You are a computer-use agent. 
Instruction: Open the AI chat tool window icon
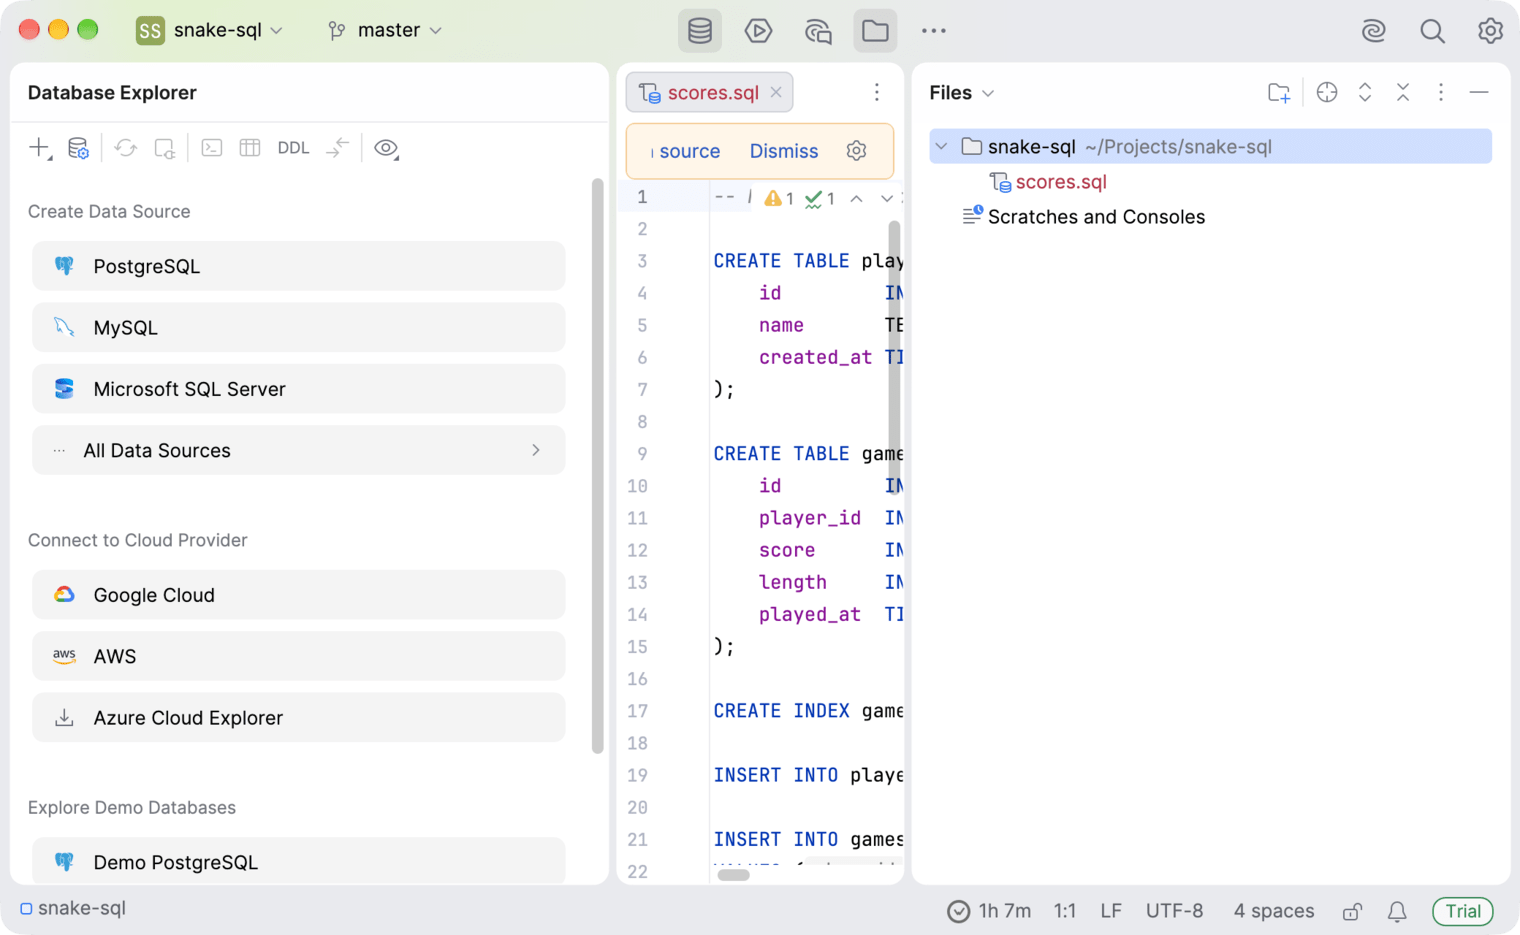click(x=818, y=31)
